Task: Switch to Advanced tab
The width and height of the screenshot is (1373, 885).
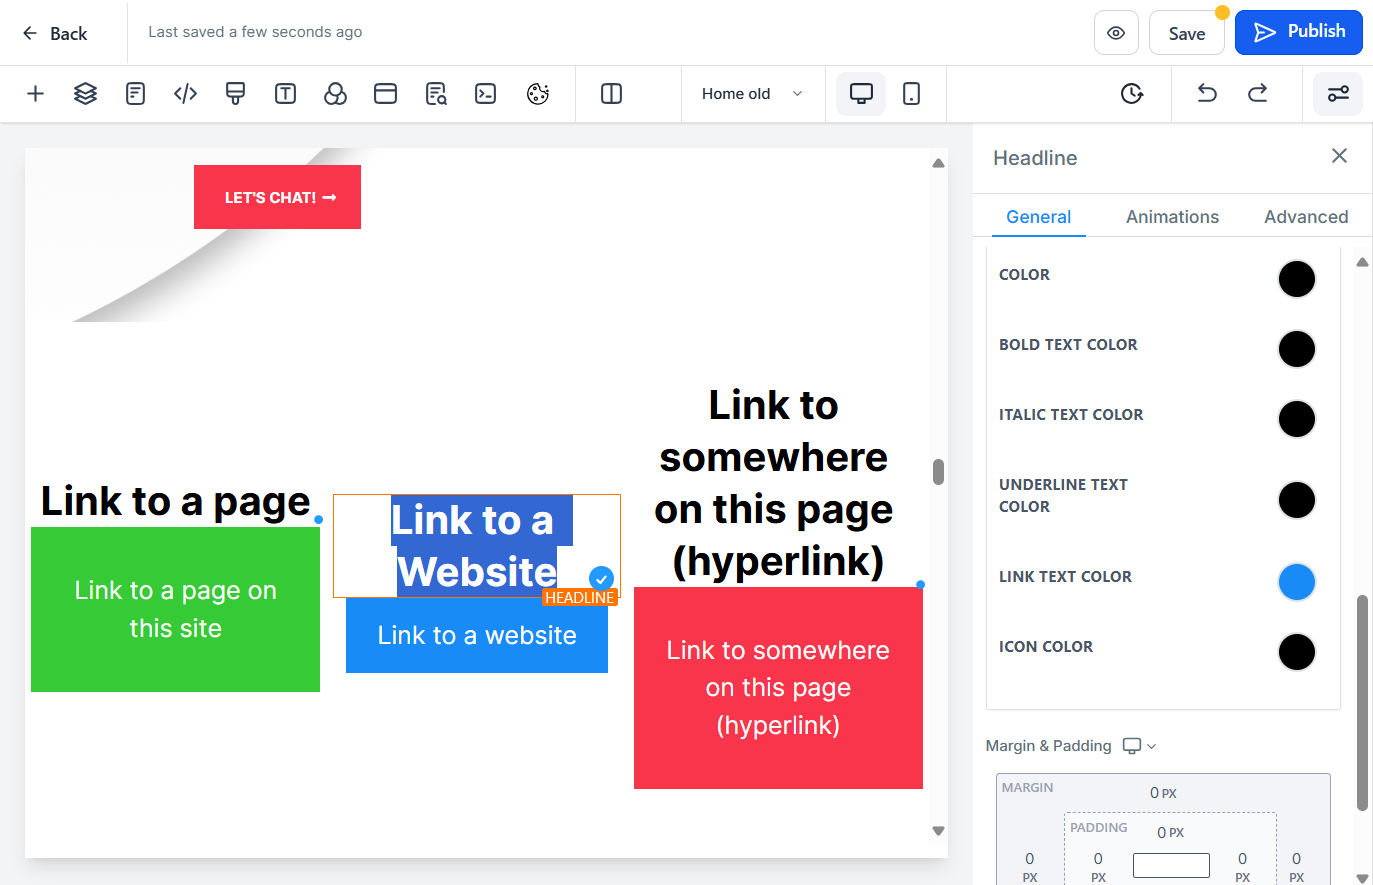Action: pos(1306,217)
